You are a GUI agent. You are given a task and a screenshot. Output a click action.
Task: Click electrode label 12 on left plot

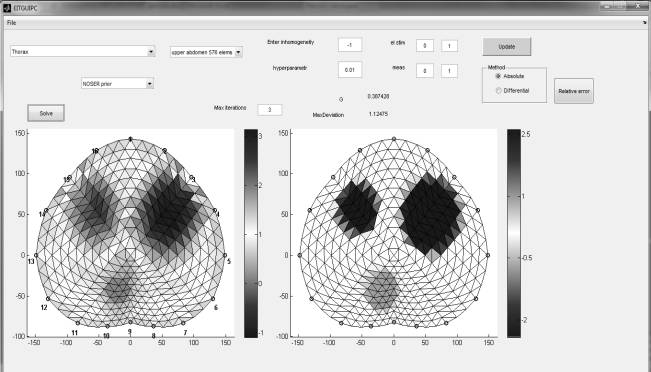point(44,308)
